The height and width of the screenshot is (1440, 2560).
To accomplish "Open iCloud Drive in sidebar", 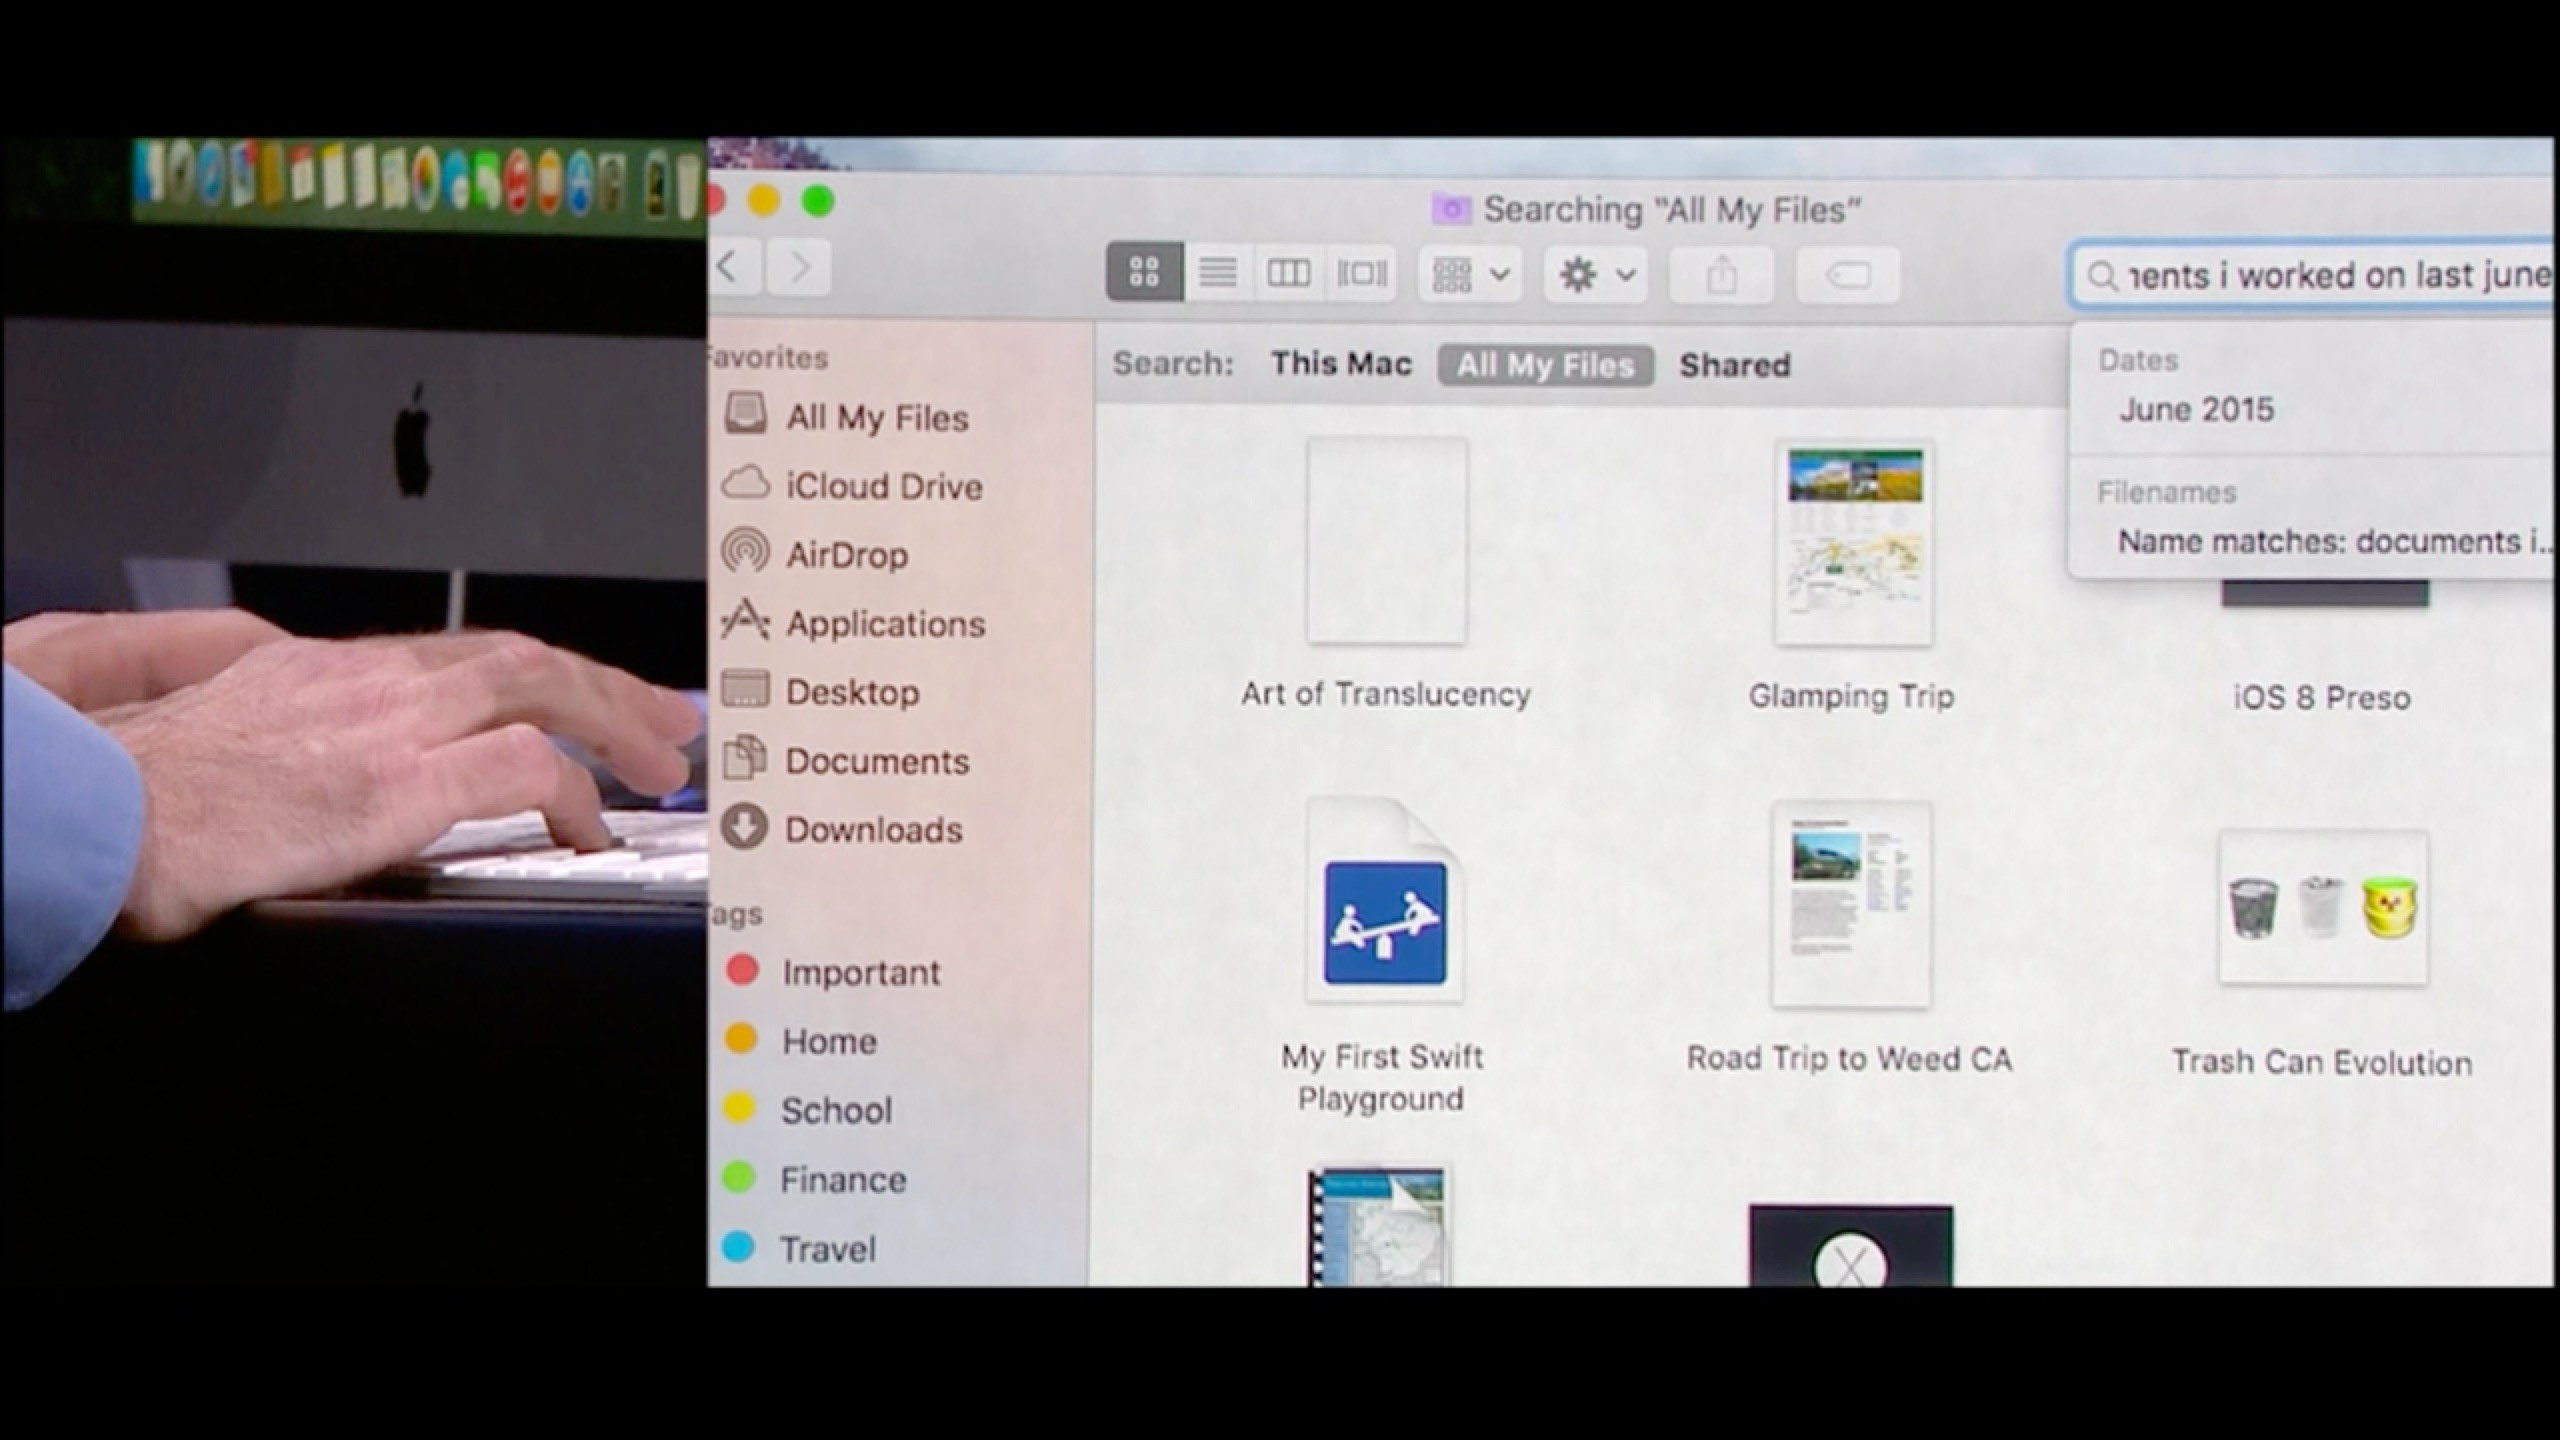I will (x=882, y=486).
